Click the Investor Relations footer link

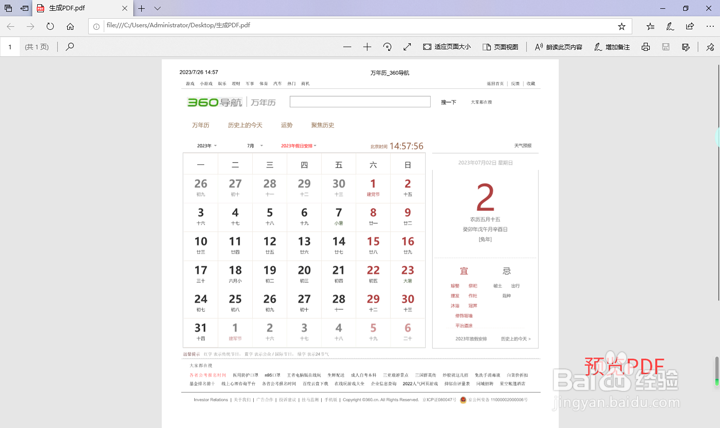click(211, 400)
